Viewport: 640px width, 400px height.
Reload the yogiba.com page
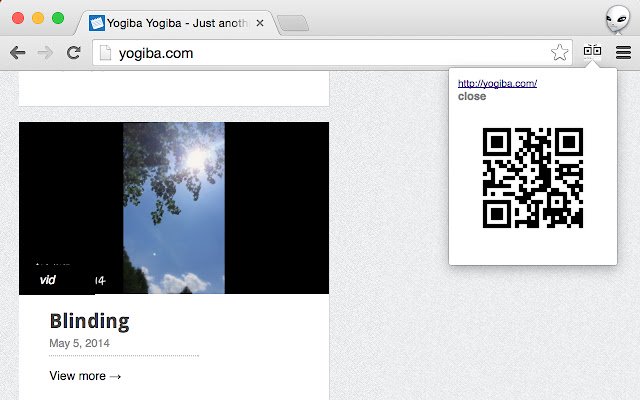tap(73, 53)
